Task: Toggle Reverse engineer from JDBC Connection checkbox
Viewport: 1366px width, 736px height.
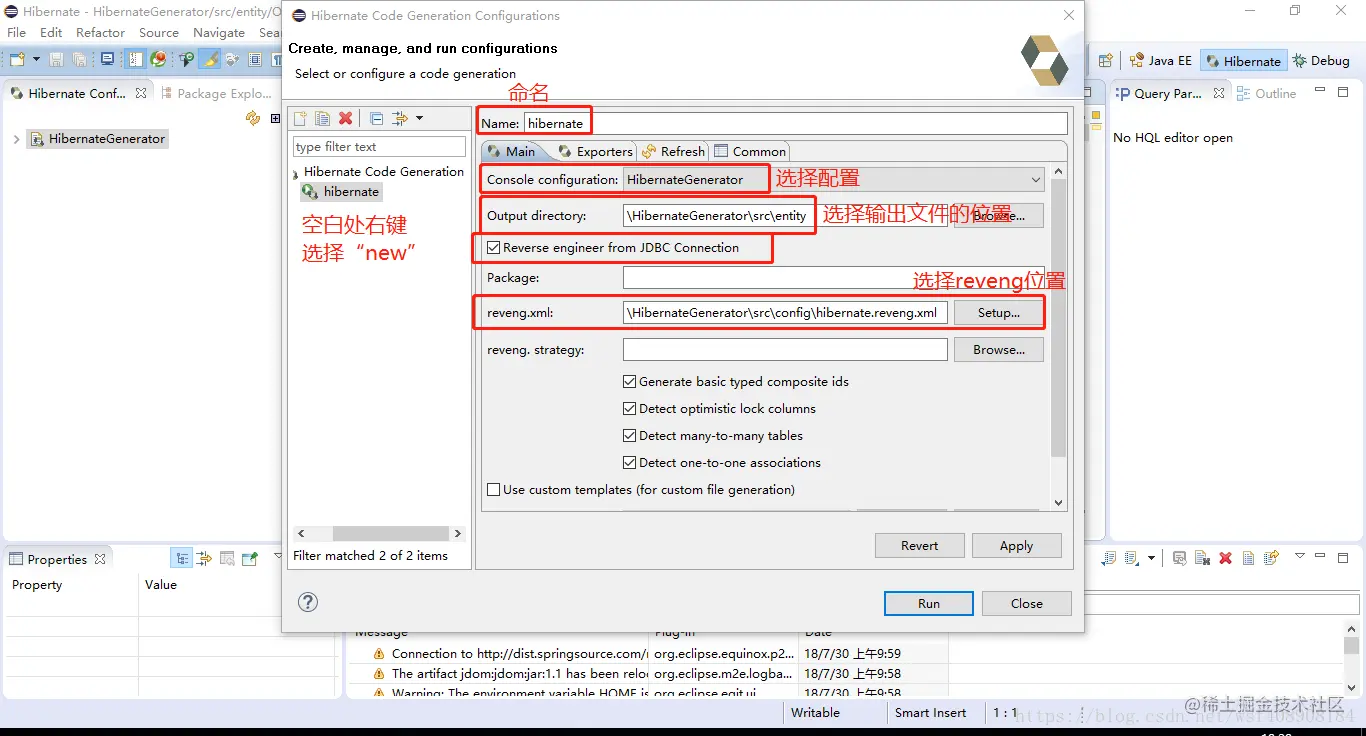Action: pos(493,247)
